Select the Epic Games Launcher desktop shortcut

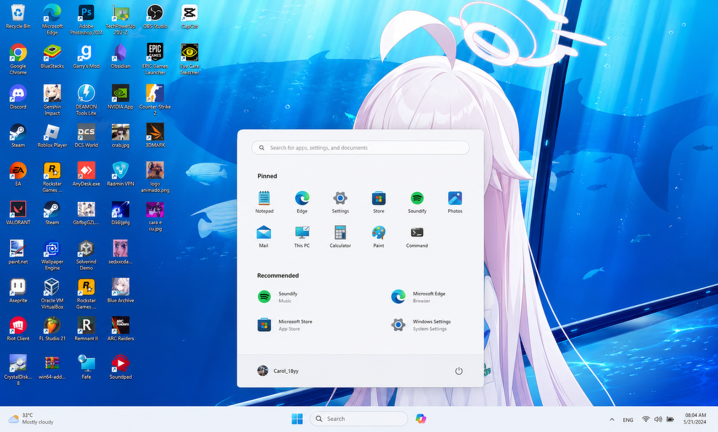pyautogui.click(x=155, y=59)
